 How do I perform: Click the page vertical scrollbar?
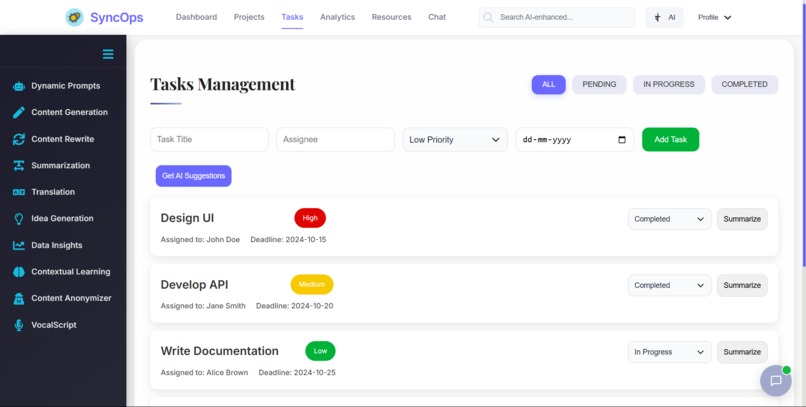pos(803,134)
